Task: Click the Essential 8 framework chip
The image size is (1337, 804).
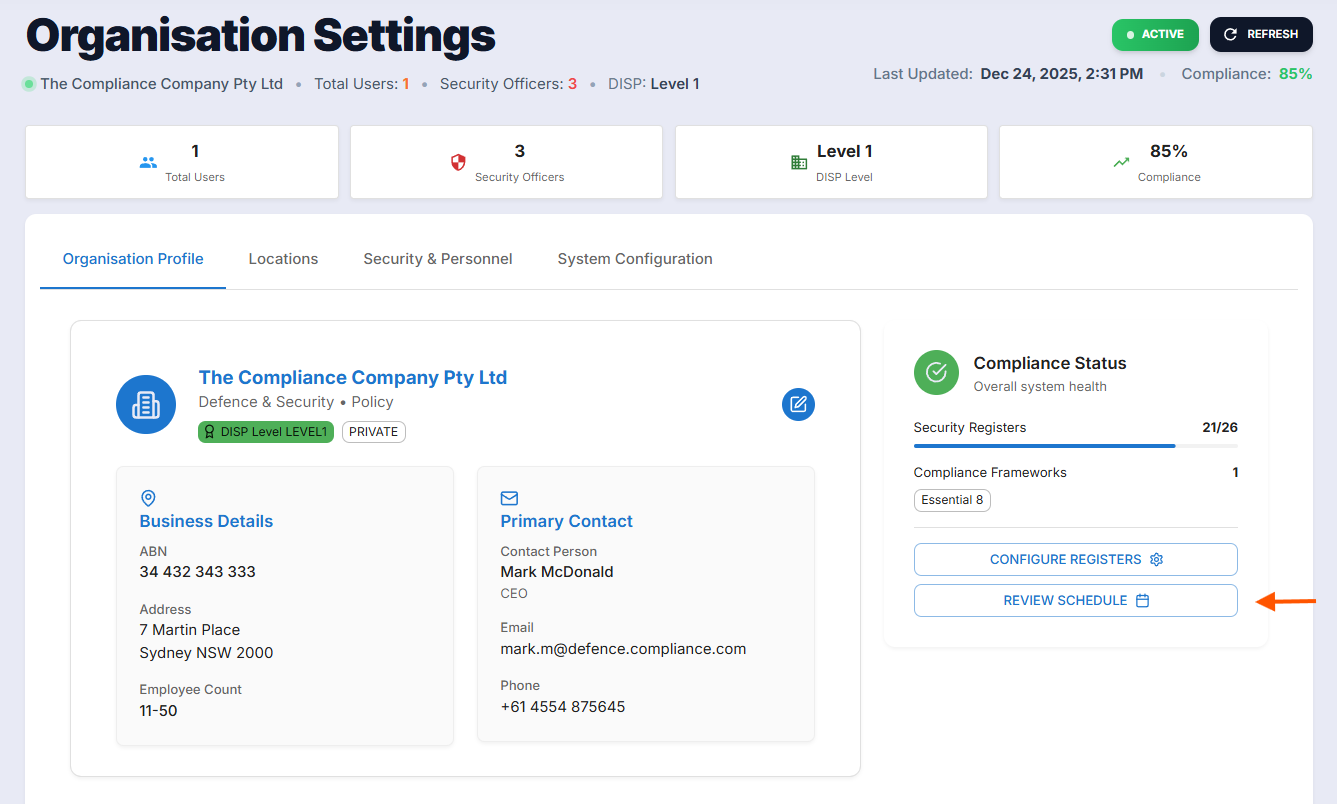Action: tap(951, 500)
